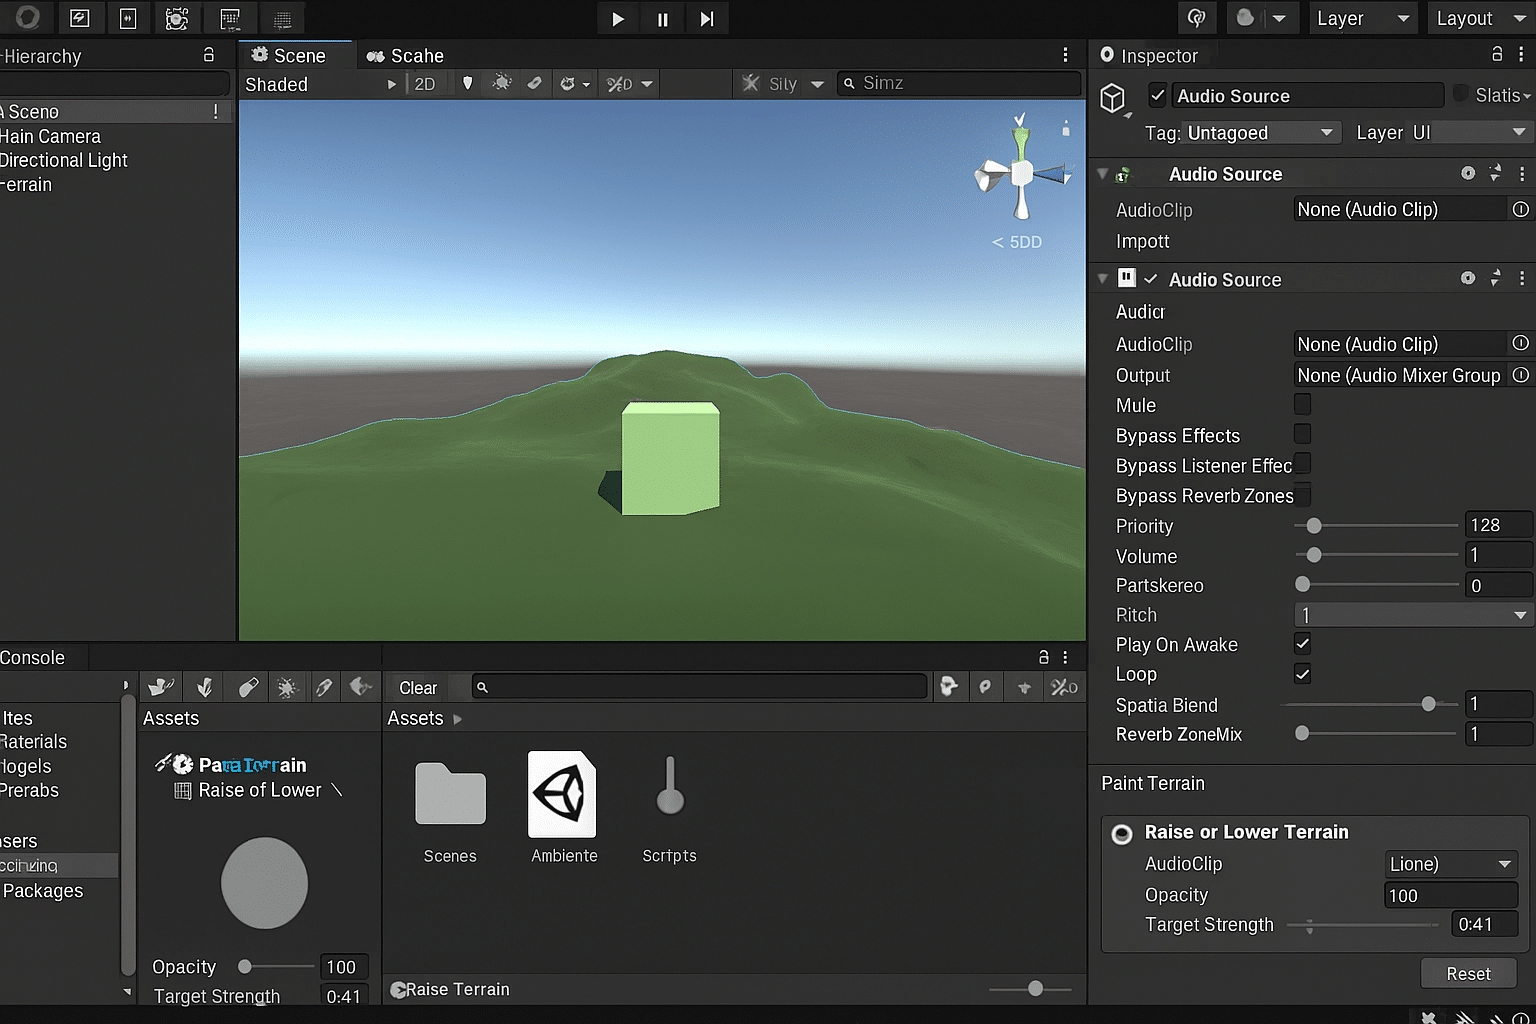Toggle the Loop checkbox
Screen dimensions: 1536x1024
click(x=1302, y=674)
